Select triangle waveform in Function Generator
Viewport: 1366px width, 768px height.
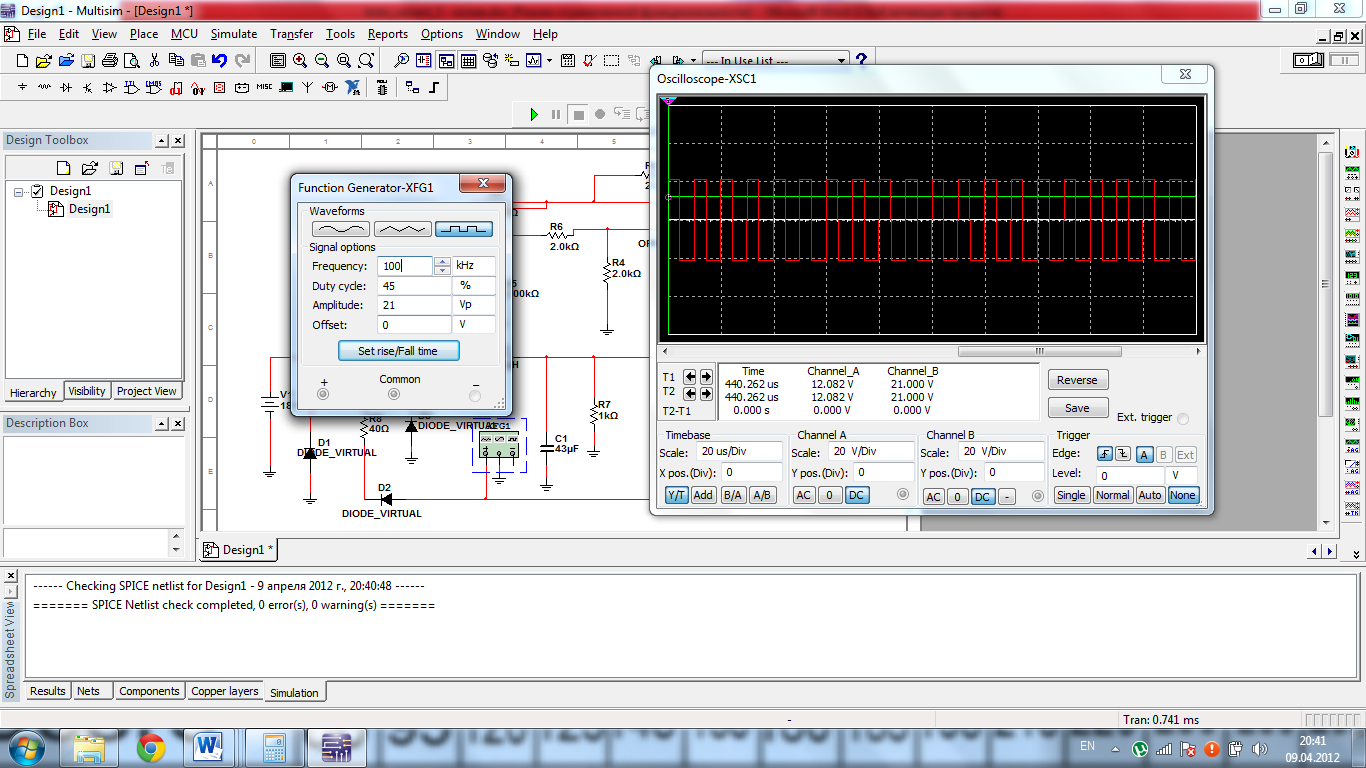point(402,229)
